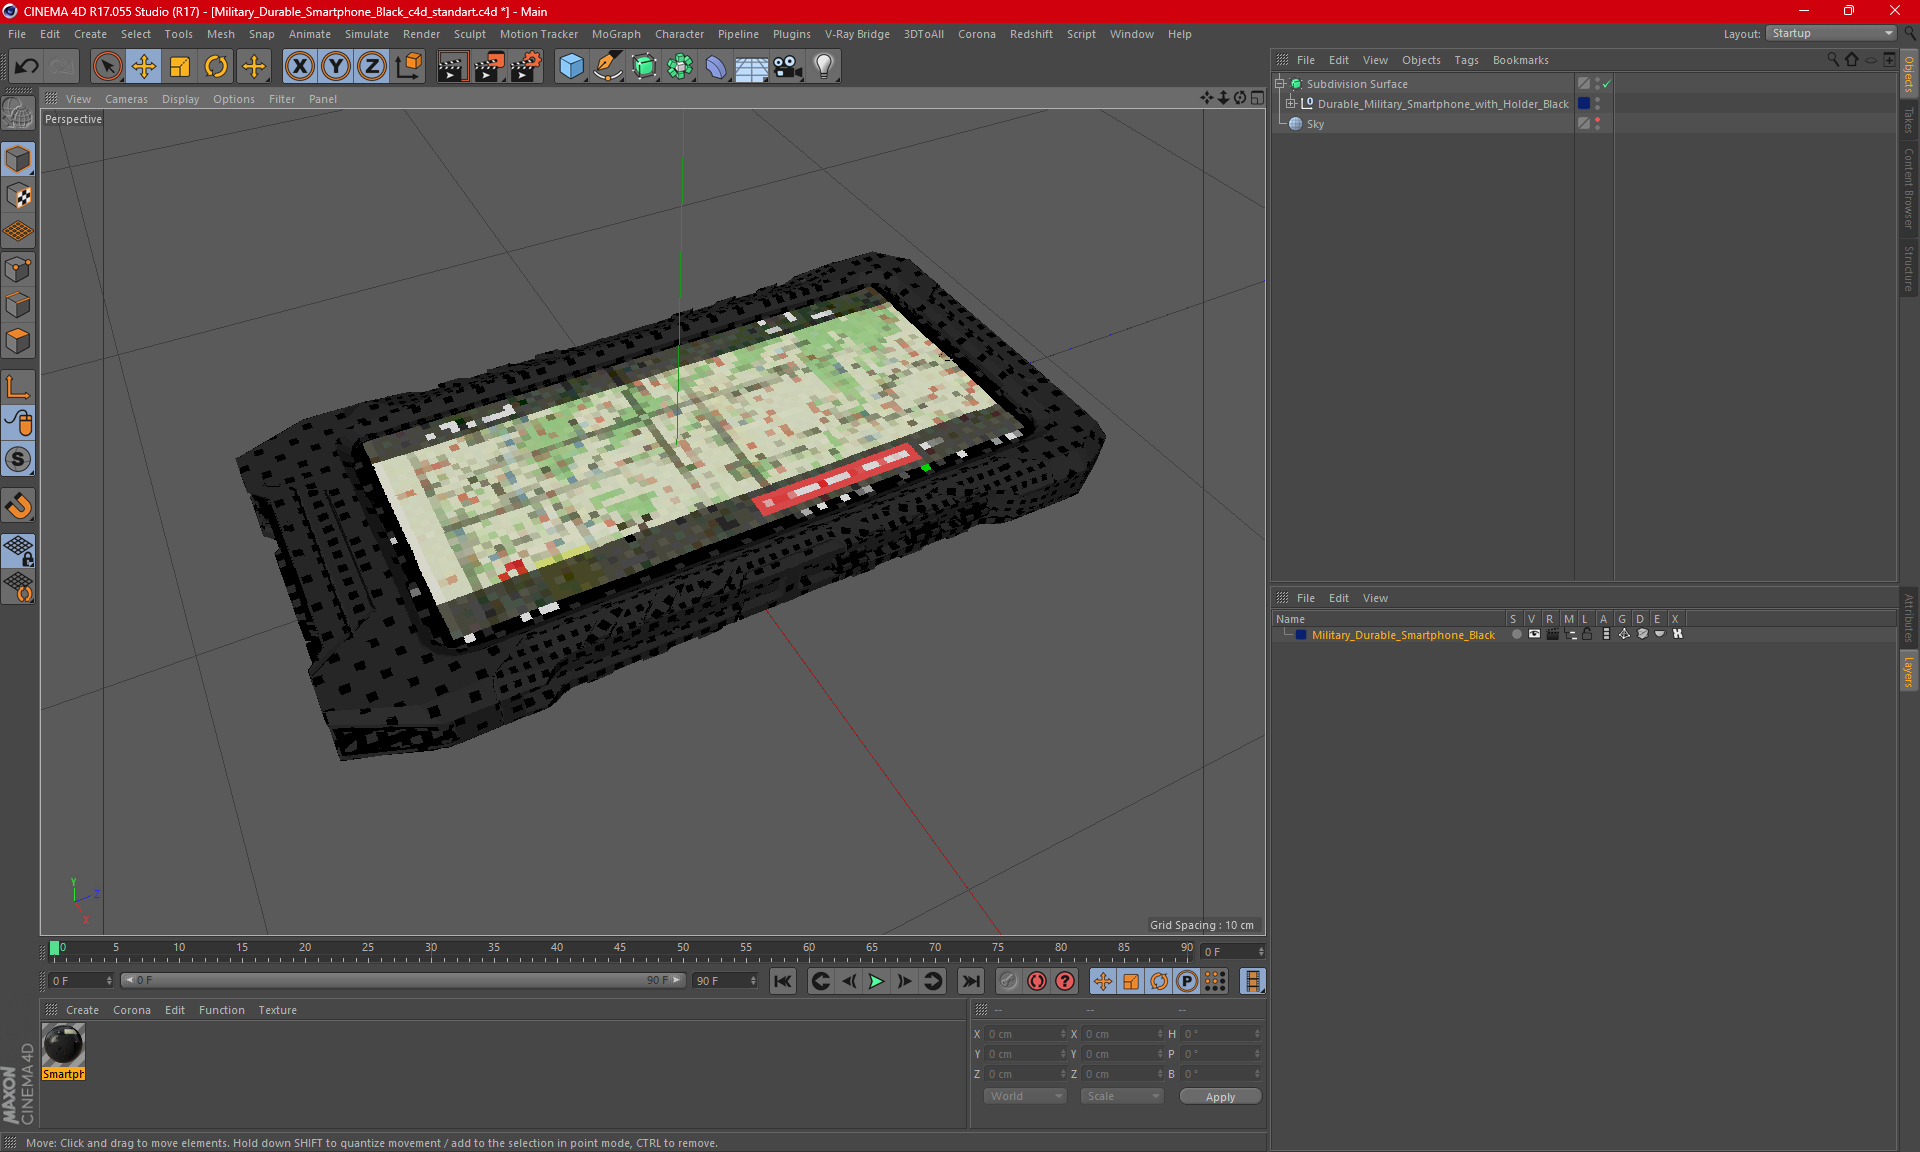The width and height of the screenshot is (1920, 1152).
Task: Open the Takes side tab
Action: (x=1908, y=120)
